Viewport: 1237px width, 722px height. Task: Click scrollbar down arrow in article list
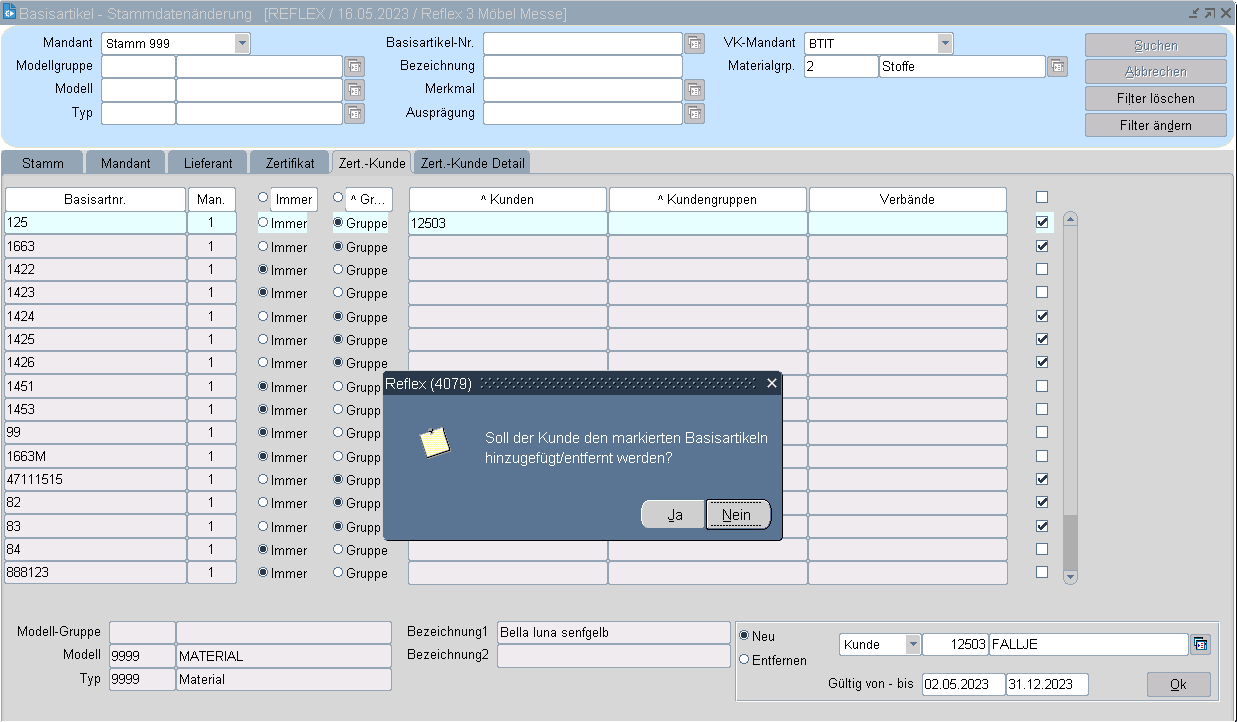[1070, 577]
